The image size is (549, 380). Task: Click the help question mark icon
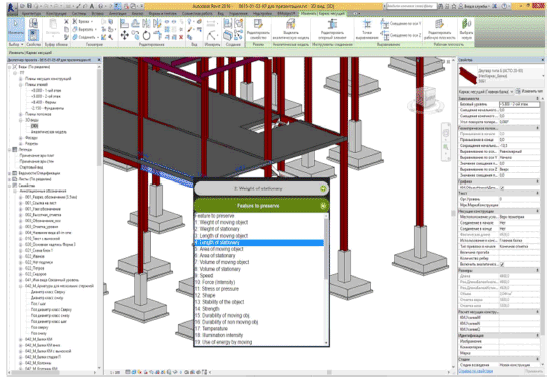pyautogui.click(x=505, y=6)
